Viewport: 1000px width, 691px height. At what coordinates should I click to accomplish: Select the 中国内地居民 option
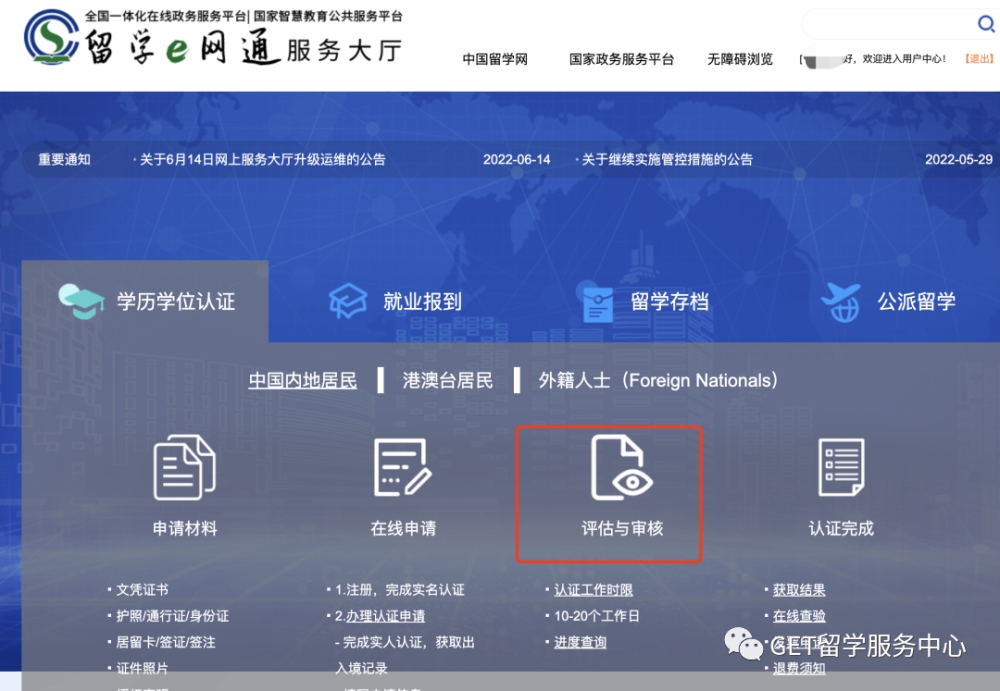click(302, 380)
